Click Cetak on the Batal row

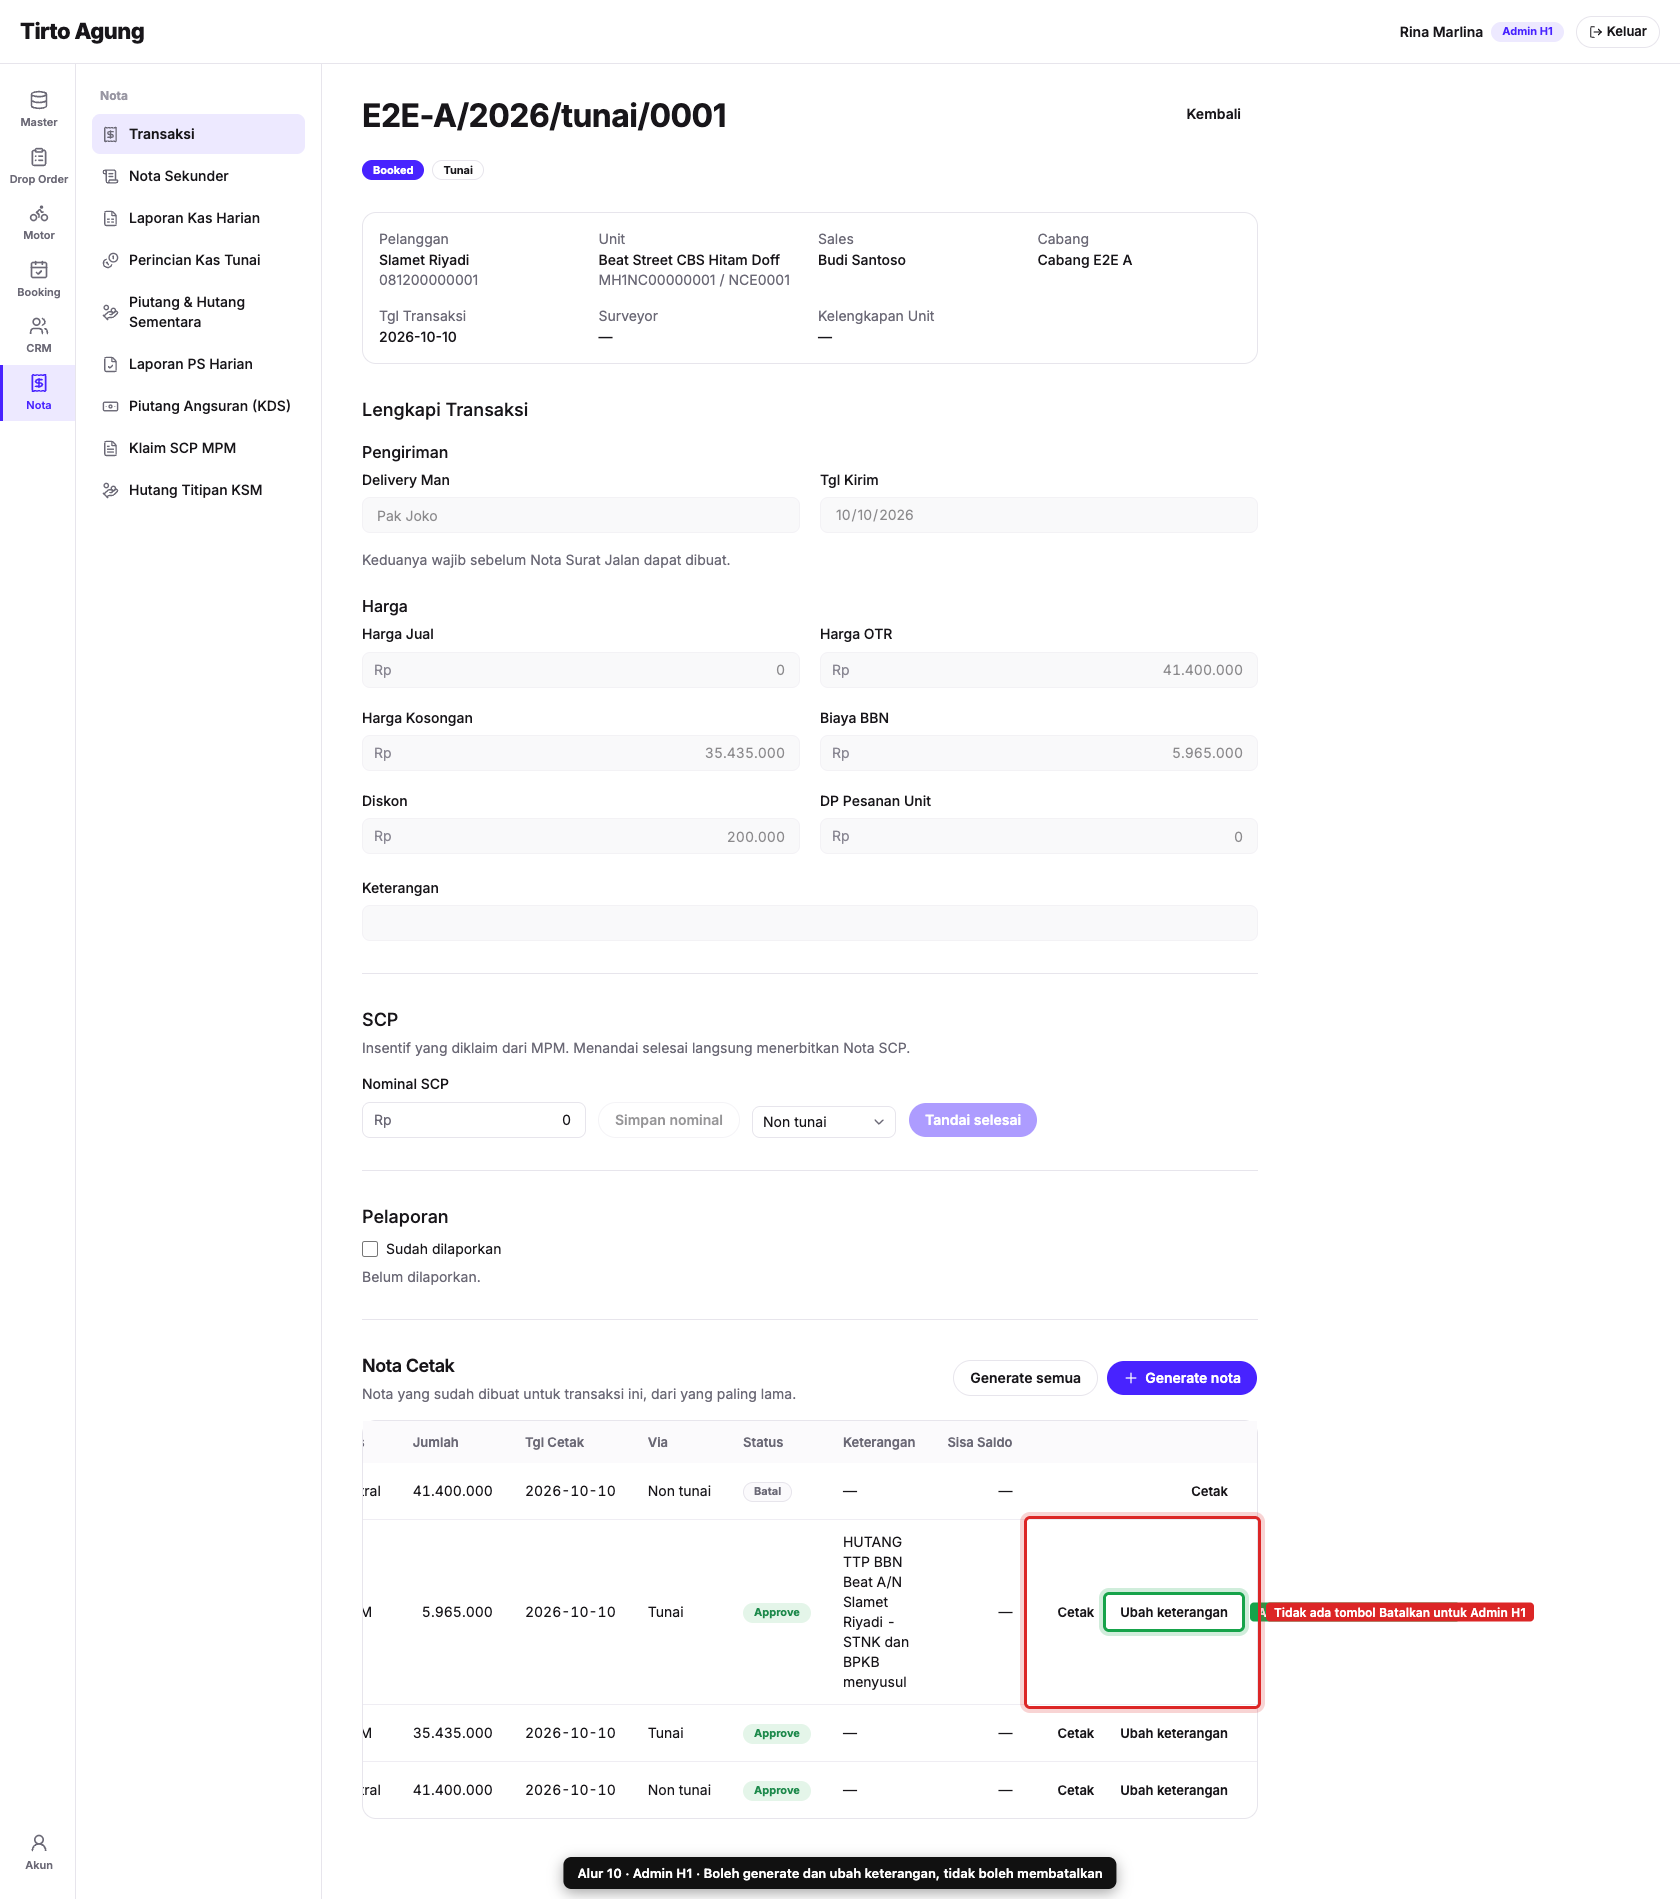[1209, 1491]
